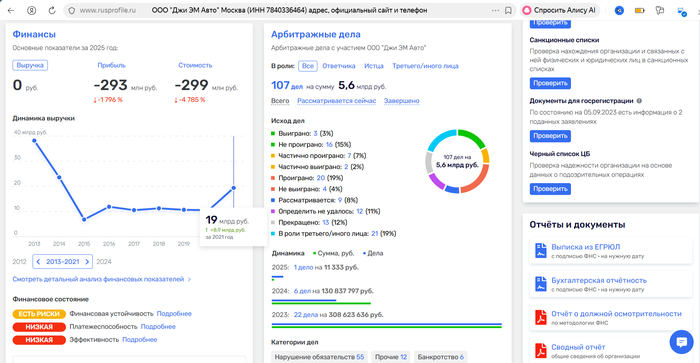Open the blue round extension icon
The image size is (700, 363).
619,10
